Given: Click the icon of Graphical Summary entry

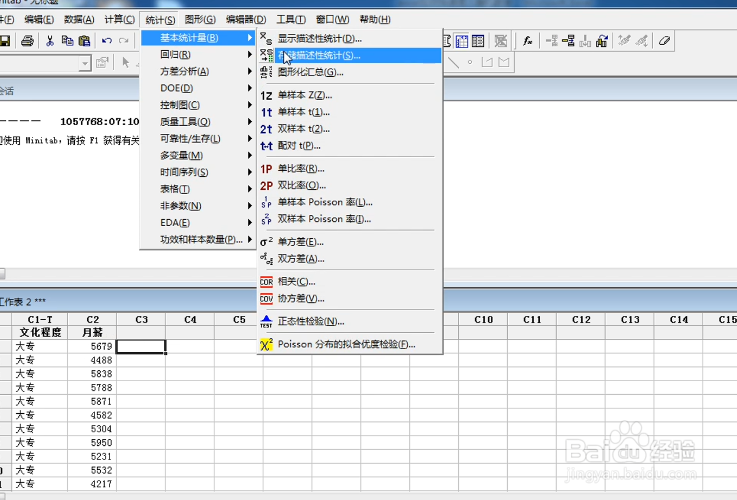Looking at the screenshot, I should [x=266, y=72].
